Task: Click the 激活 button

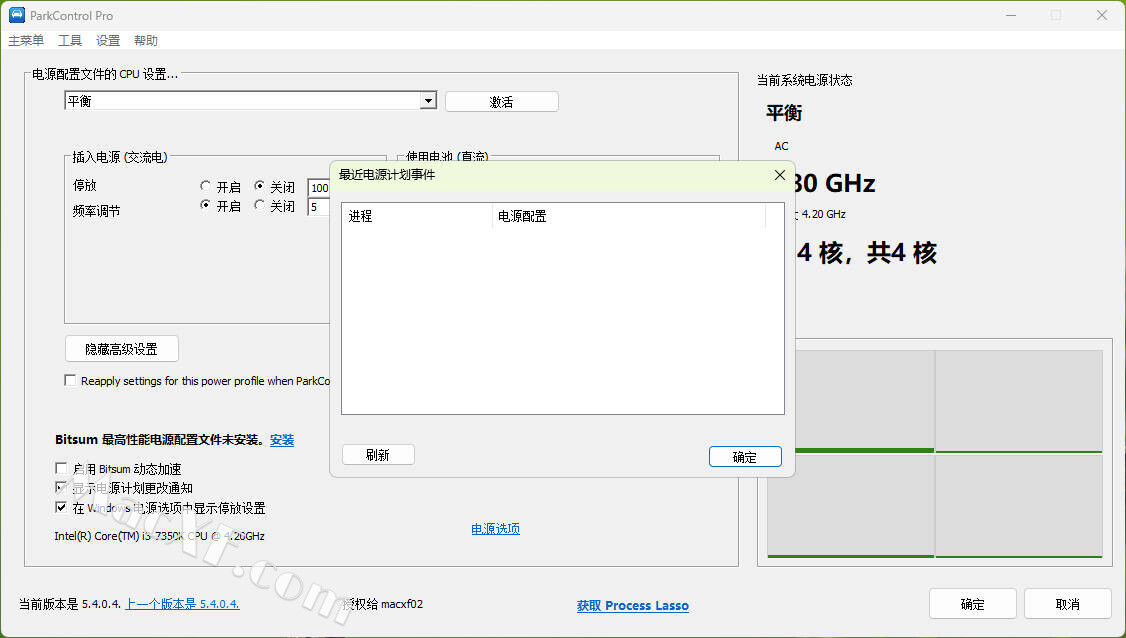Action: click(x=501, y=102)
